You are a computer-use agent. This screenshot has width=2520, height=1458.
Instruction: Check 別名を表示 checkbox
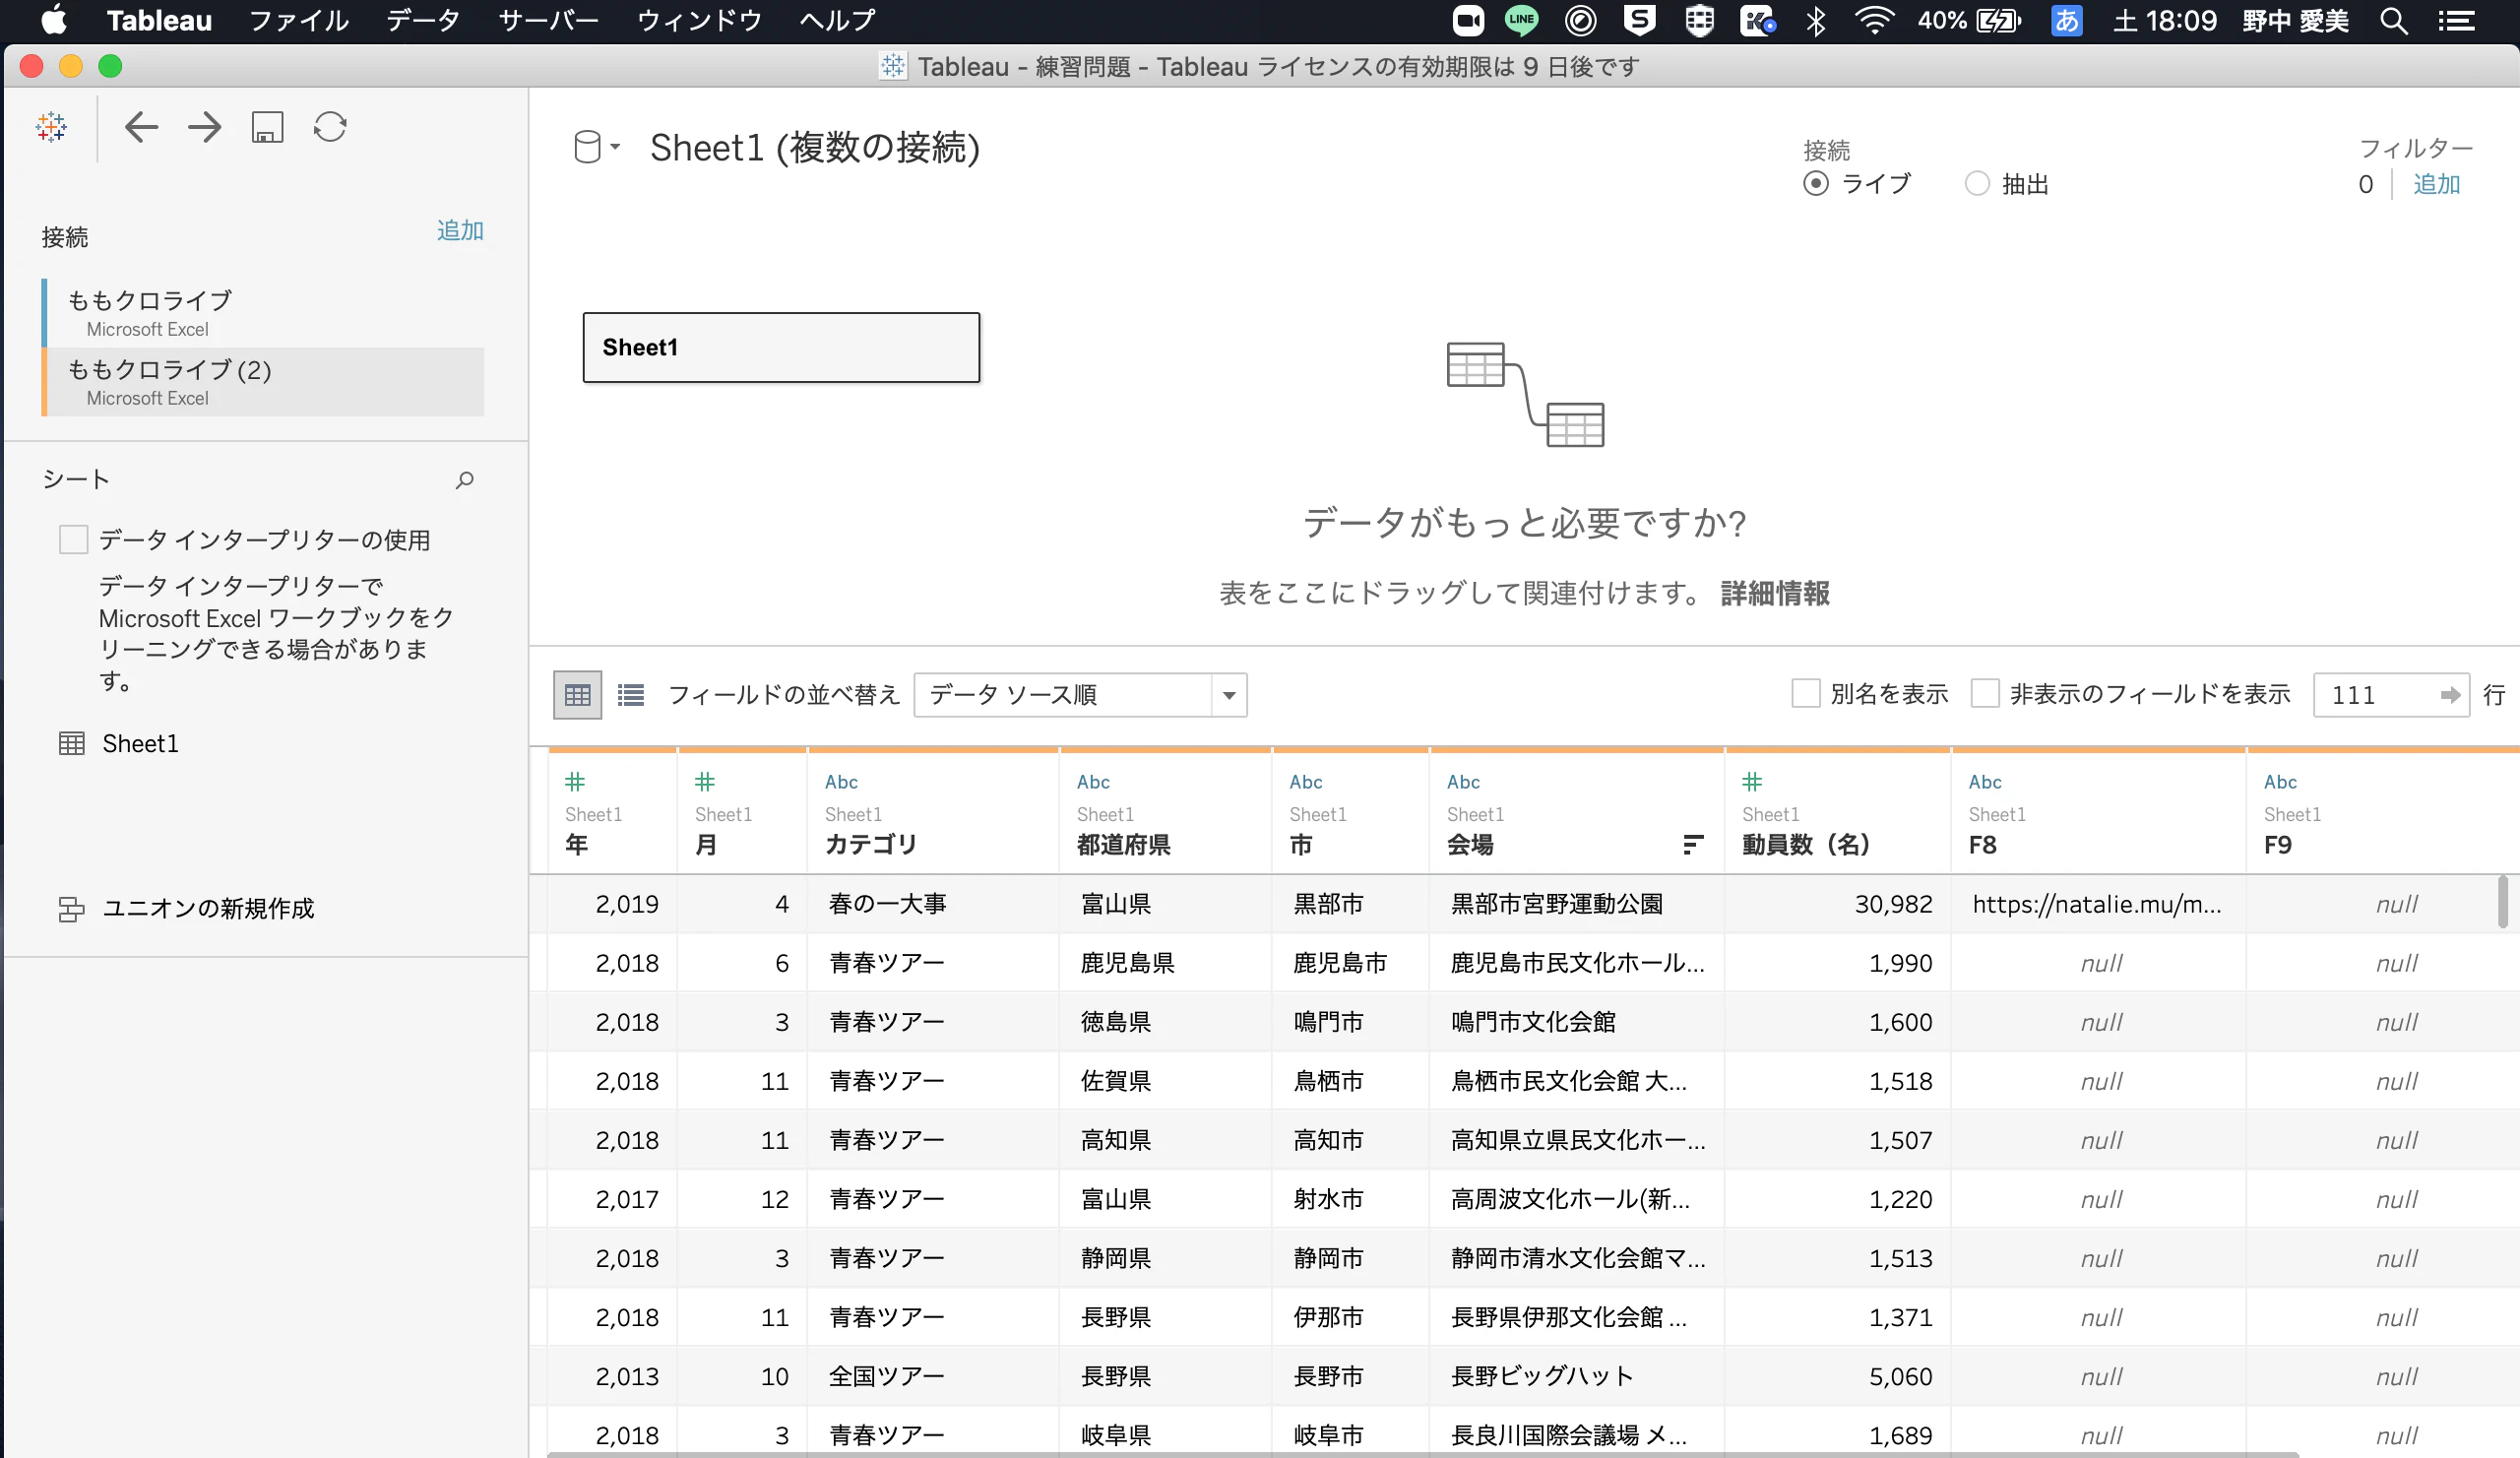click(1805, 694)
